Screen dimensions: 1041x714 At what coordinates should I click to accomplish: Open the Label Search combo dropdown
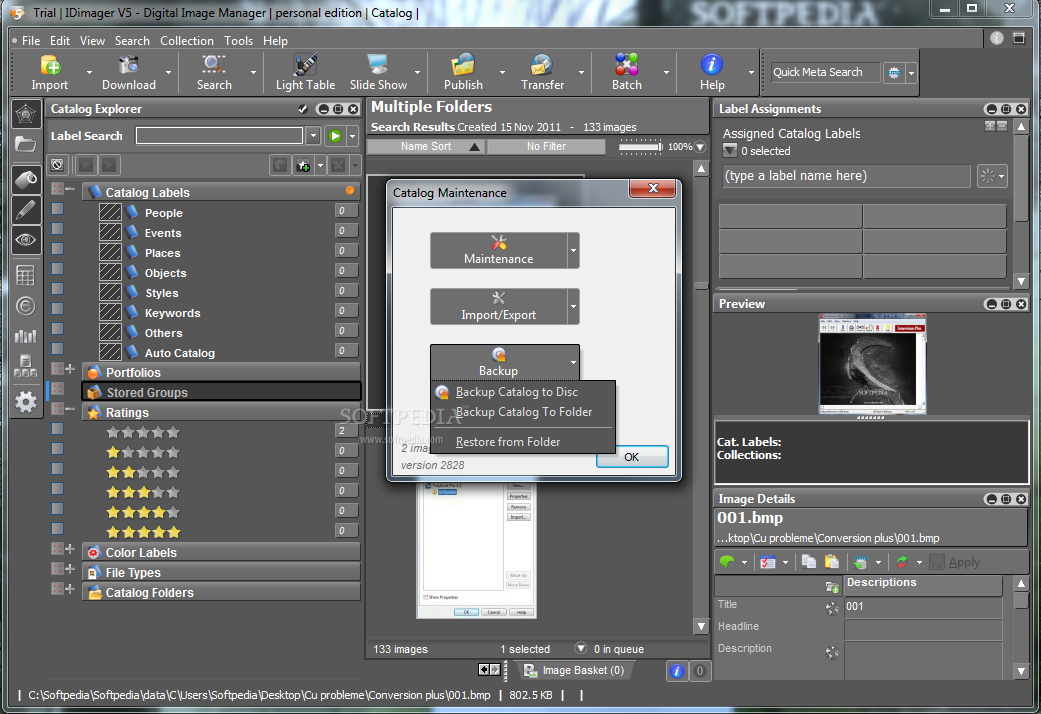tap(313, 135)
